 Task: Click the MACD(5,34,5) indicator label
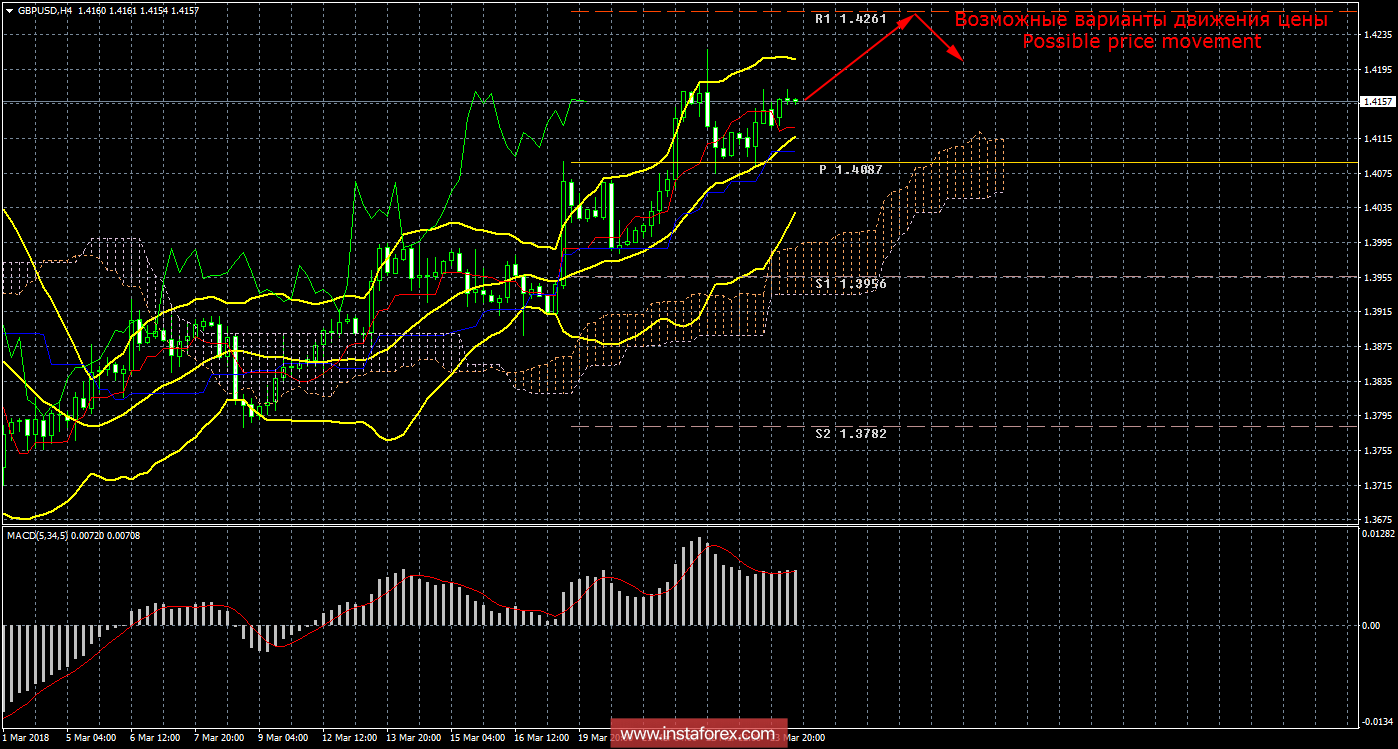75,536
